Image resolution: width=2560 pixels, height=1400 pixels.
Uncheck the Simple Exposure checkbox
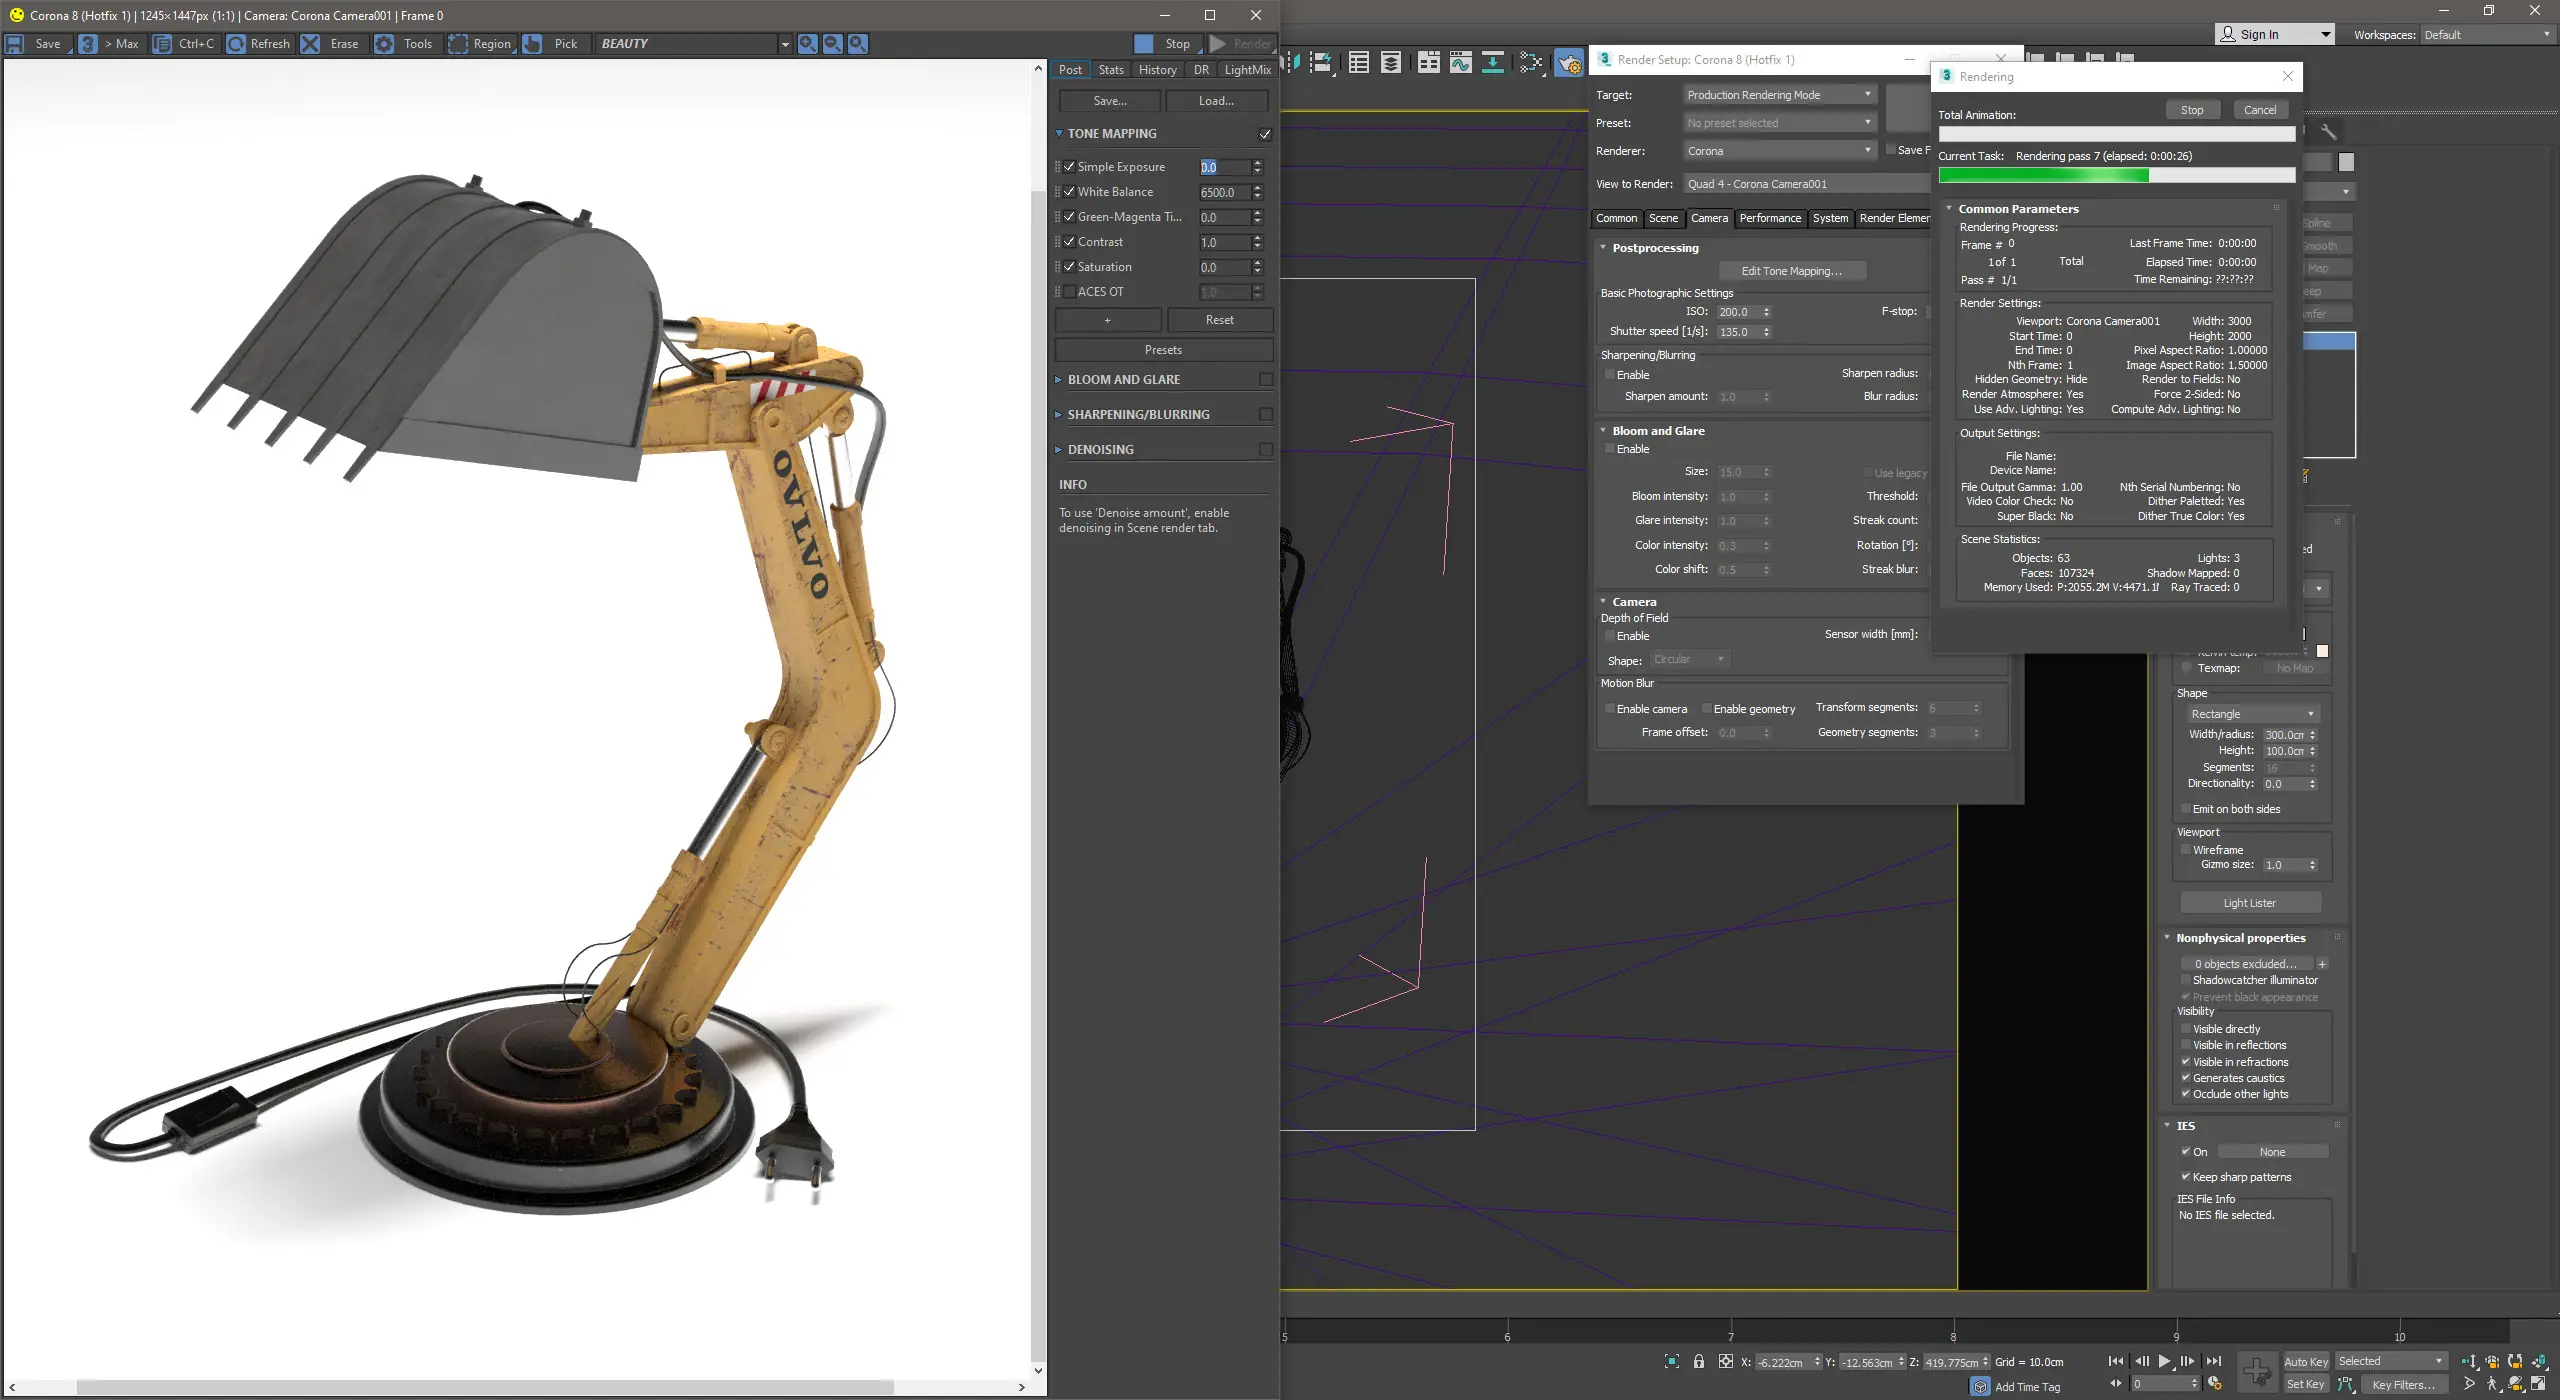click(x=1069, y=167)
